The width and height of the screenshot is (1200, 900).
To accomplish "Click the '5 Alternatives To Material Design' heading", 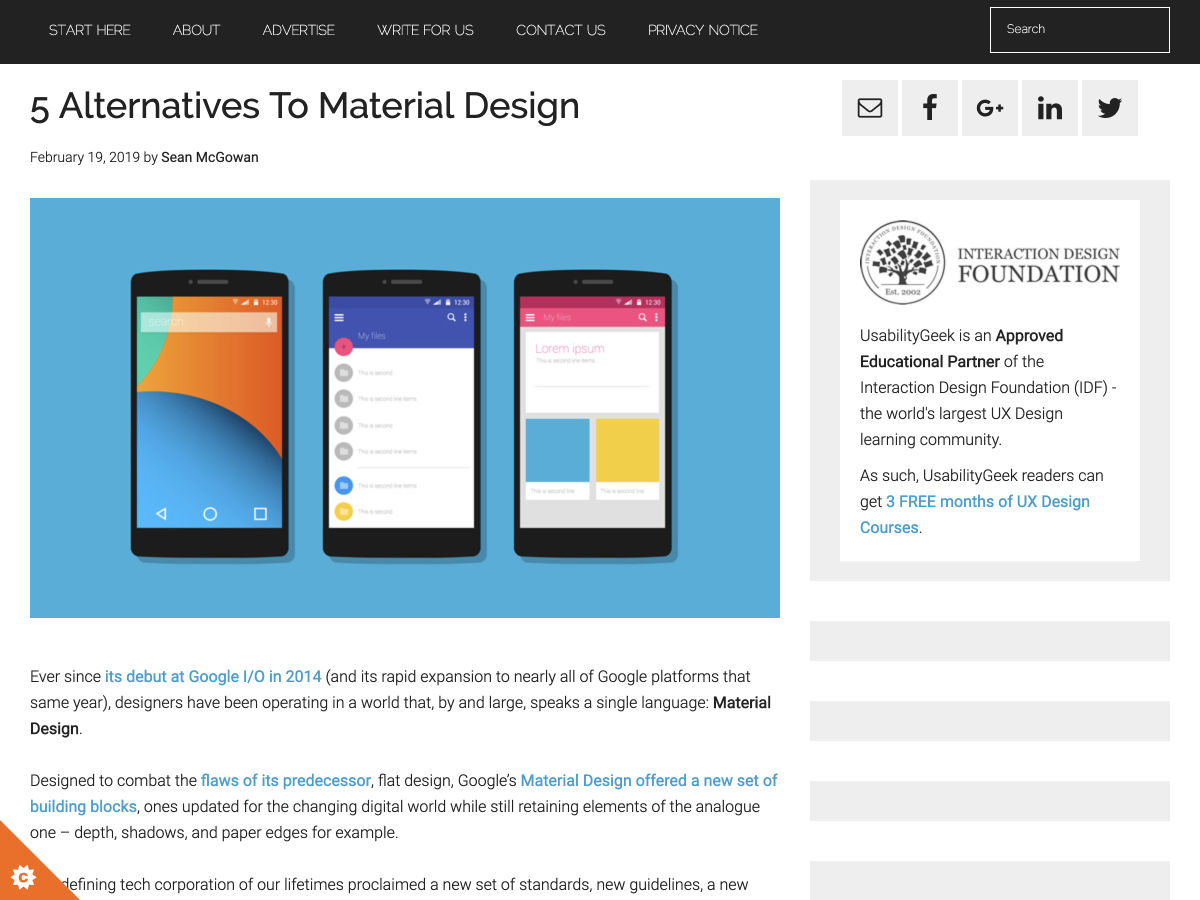I will coord(305,105).
